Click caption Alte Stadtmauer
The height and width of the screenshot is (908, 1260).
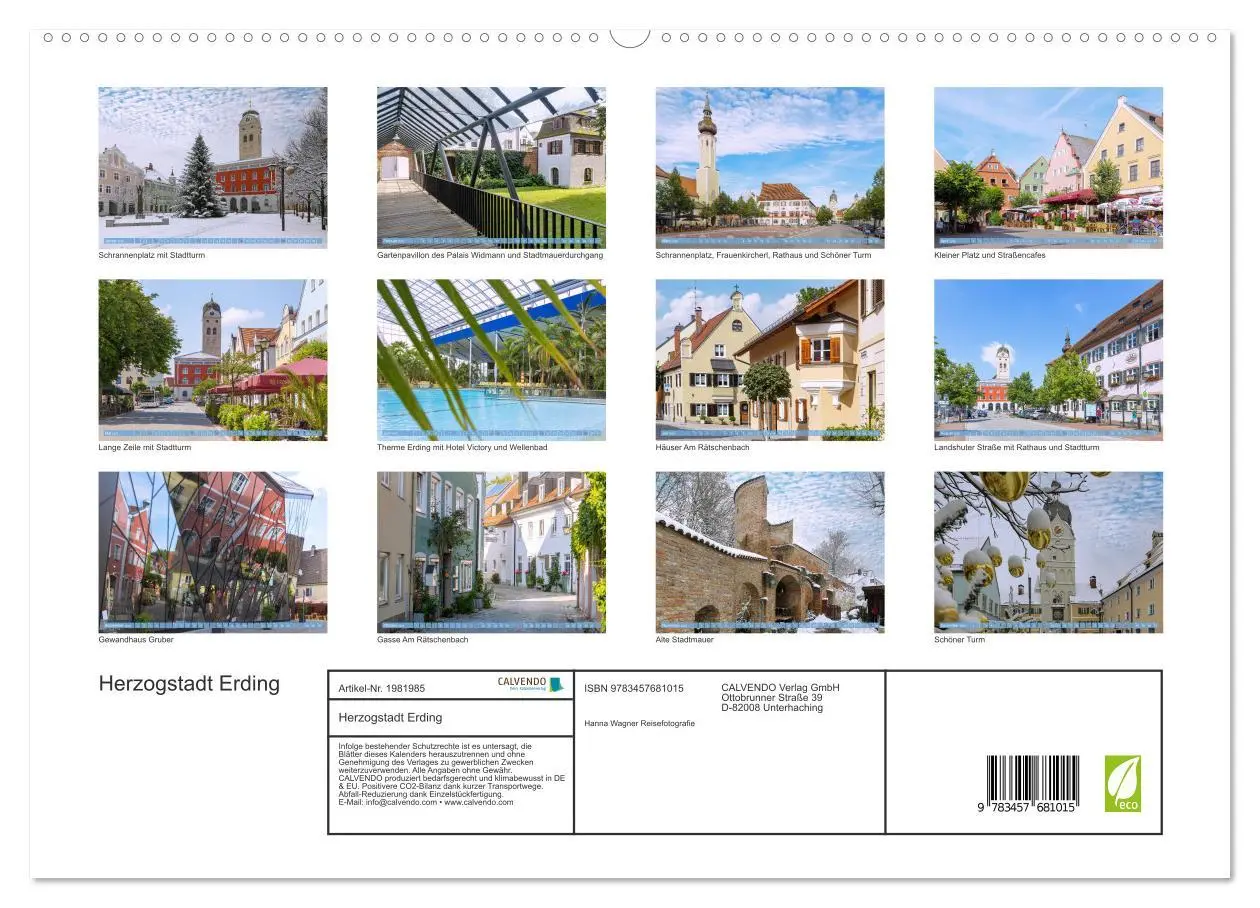685,640
